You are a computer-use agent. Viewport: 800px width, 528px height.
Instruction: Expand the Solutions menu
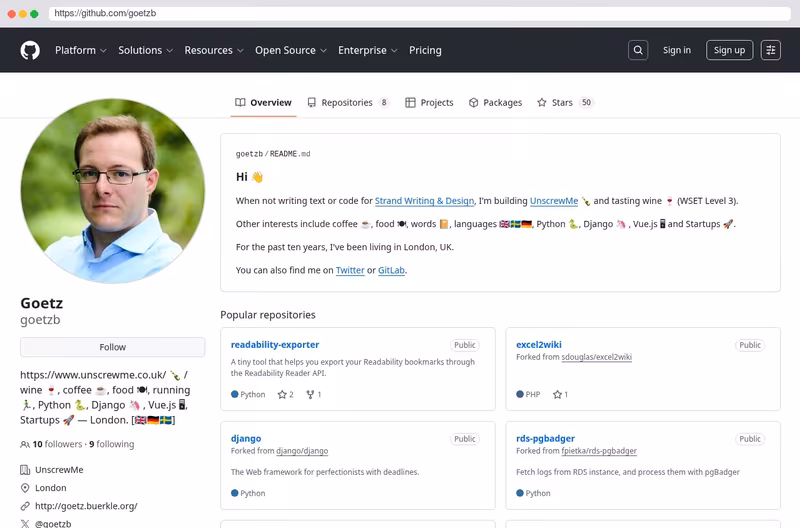coord(145,50)
